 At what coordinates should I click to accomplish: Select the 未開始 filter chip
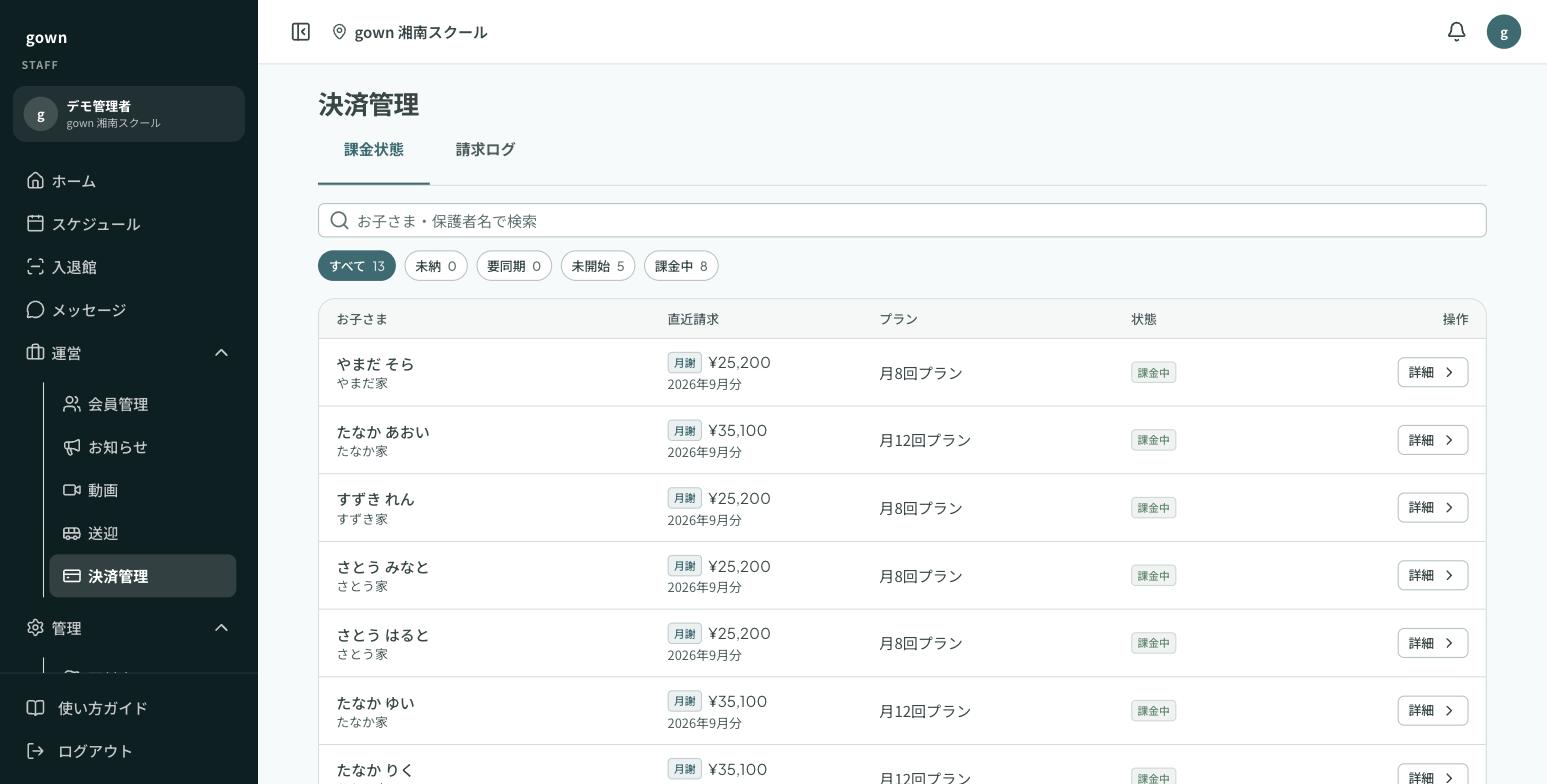(598, 266)
